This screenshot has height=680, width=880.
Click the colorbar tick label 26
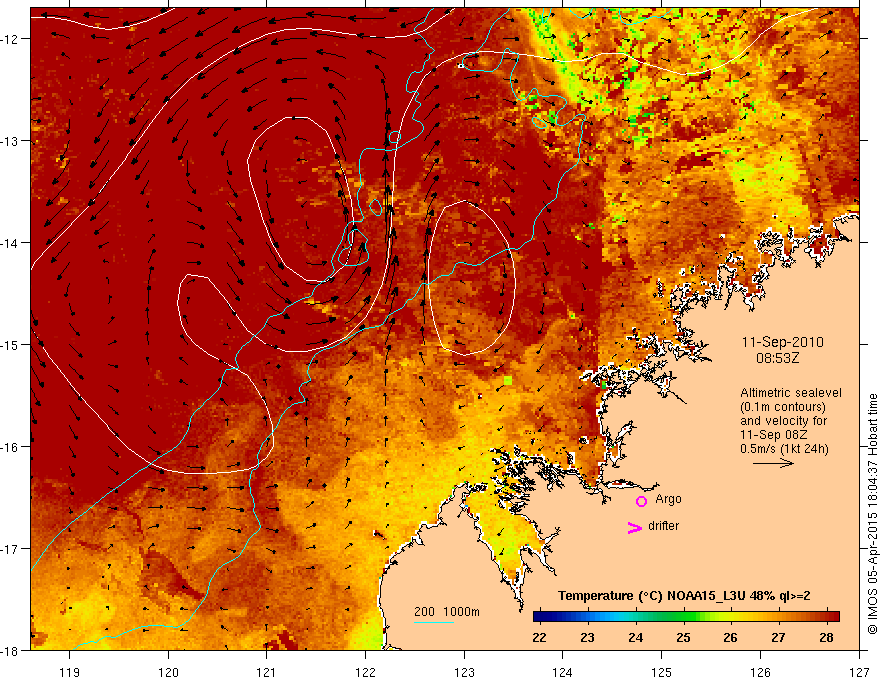[x=730, y=637]
